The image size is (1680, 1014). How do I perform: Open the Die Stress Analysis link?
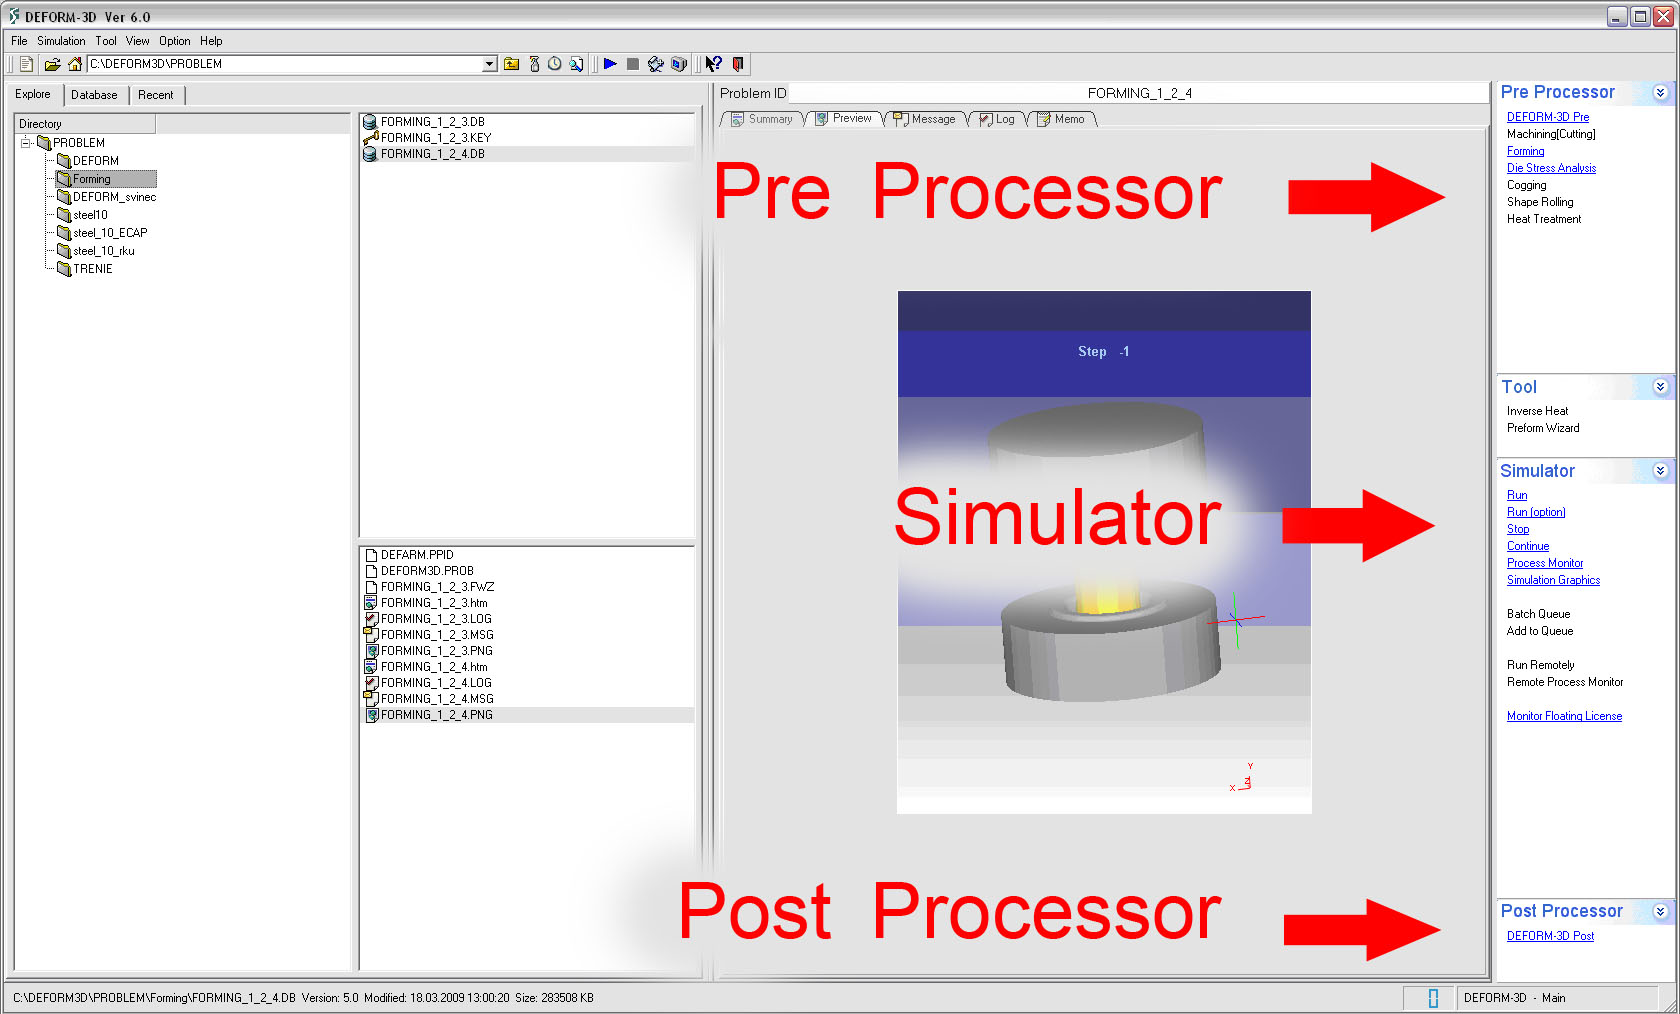coord(1551,168)
